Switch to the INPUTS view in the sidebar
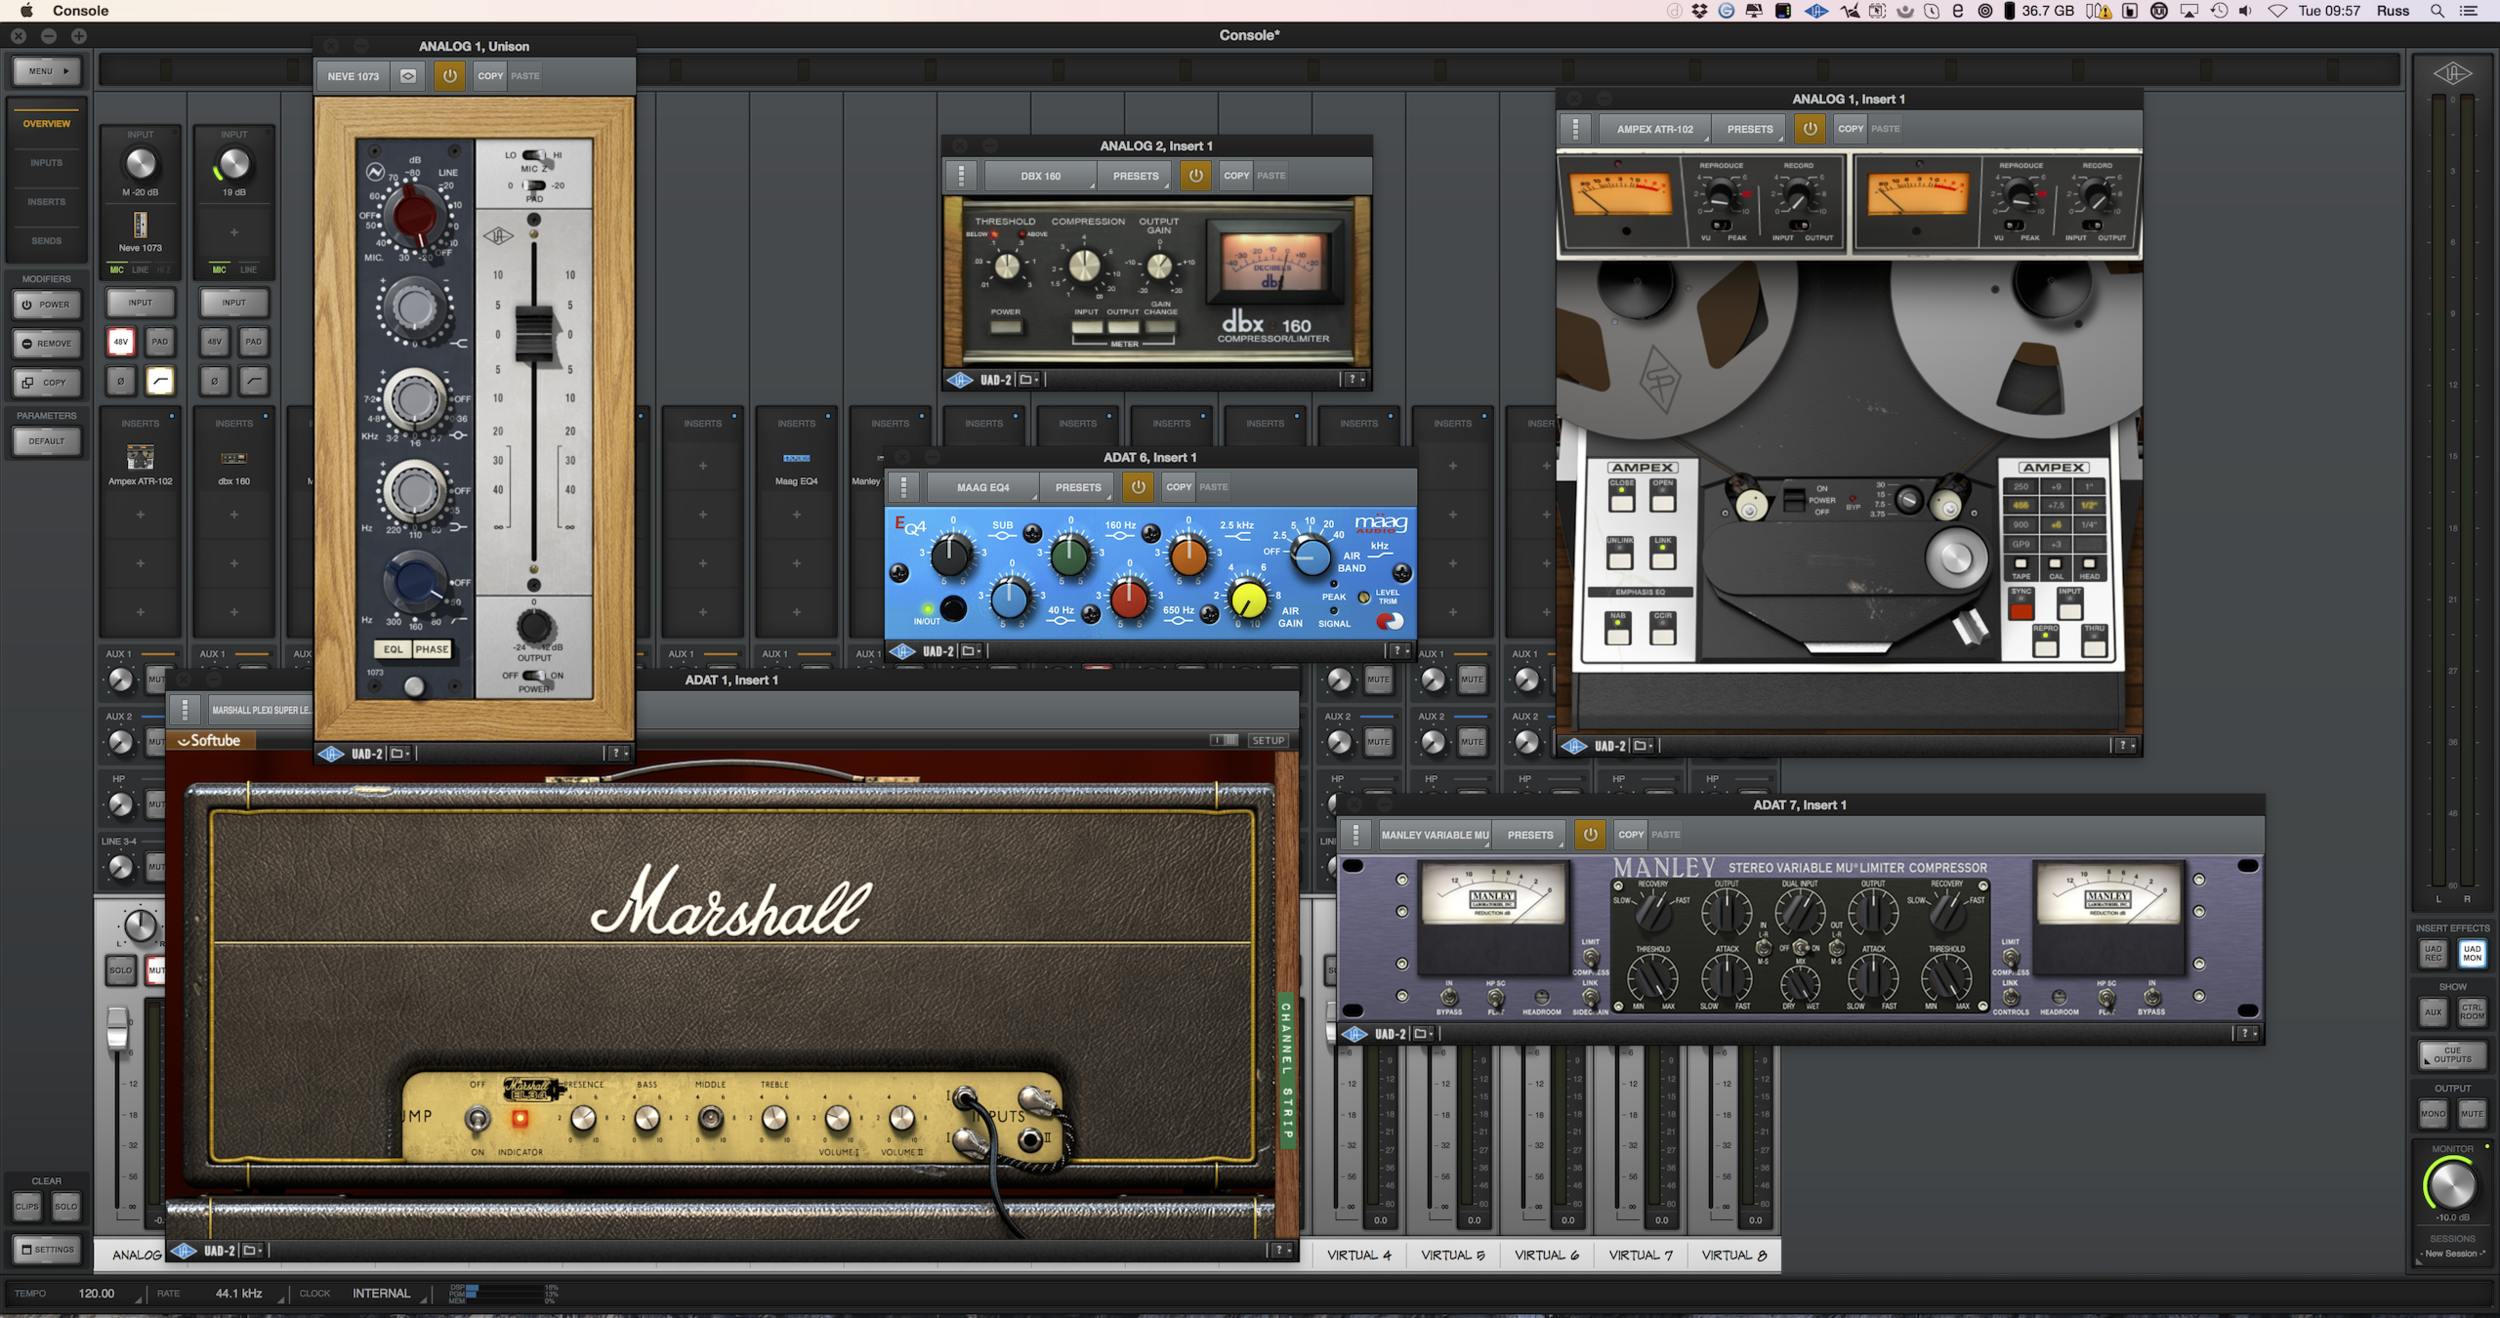Viewport: 2500px width, 1318px height. [46, 162]
